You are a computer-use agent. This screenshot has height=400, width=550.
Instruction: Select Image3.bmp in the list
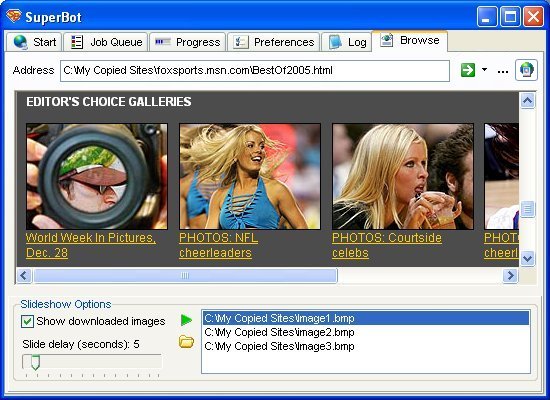point(366,346)
